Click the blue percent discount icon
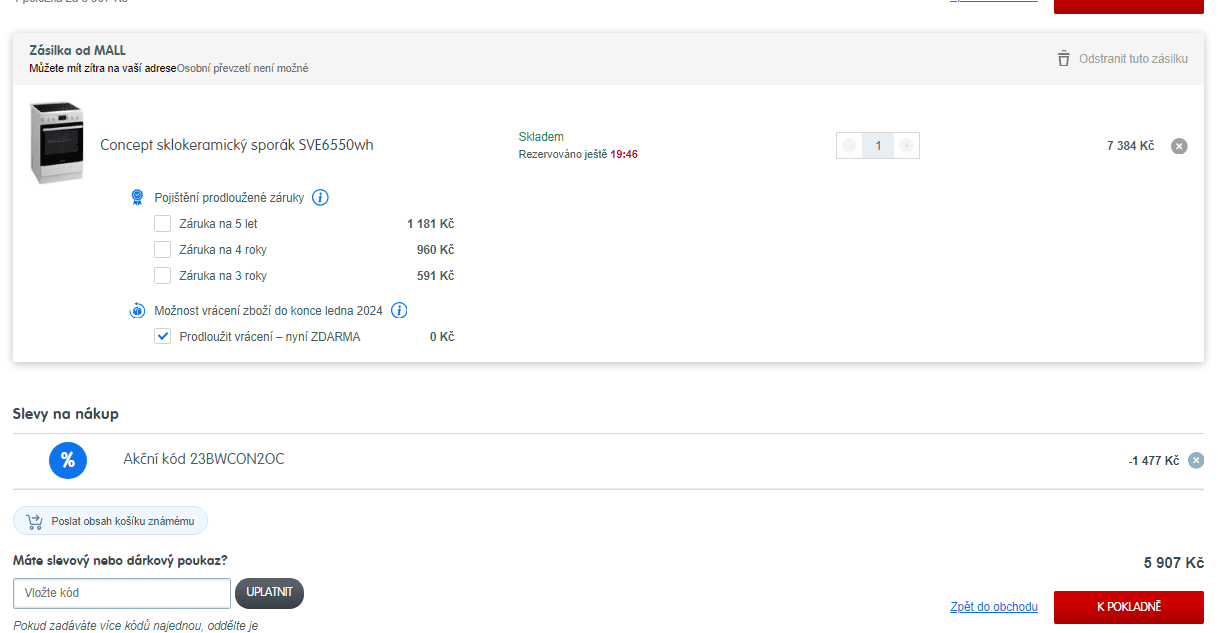Viewport: 1218px width, 633px height. 68,460
